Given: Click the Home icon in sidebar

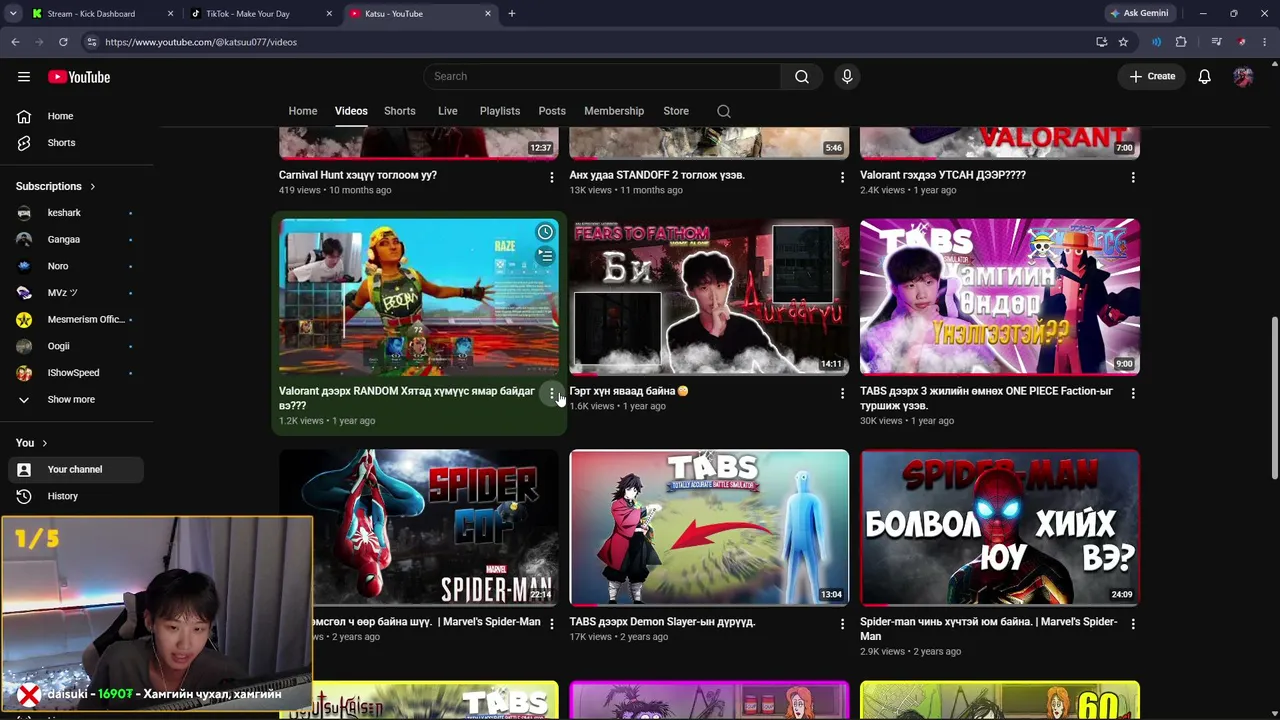Looking at the screenshot, I should (24, 116).
